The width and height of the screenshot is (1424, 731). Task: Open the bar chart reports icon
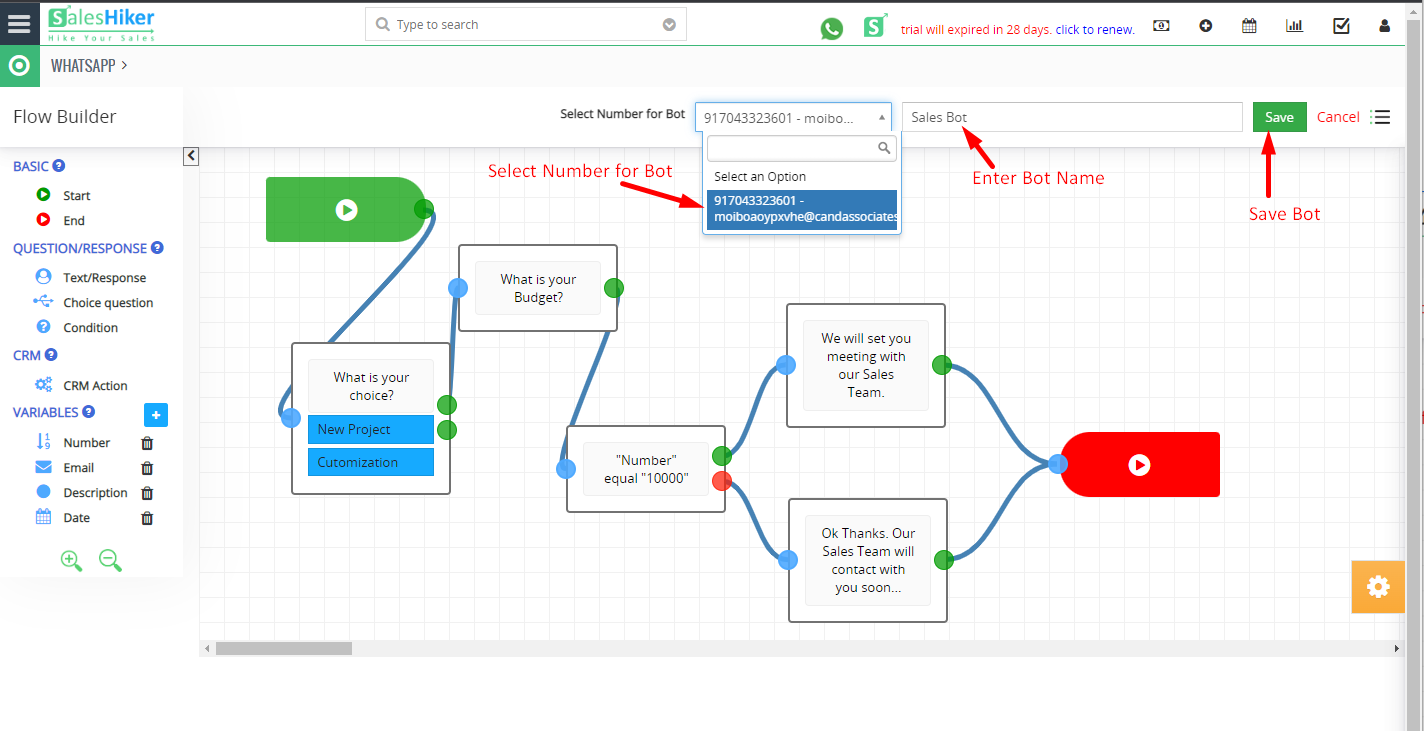coord(1294,26)
